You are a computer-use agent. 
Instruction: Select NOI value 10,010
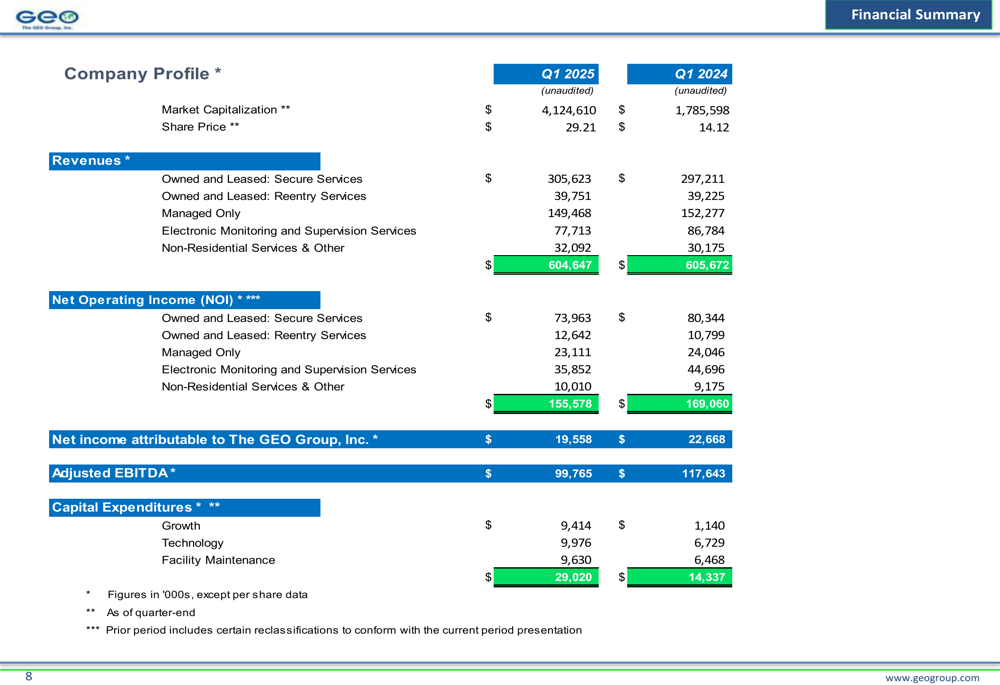(572, 387)
